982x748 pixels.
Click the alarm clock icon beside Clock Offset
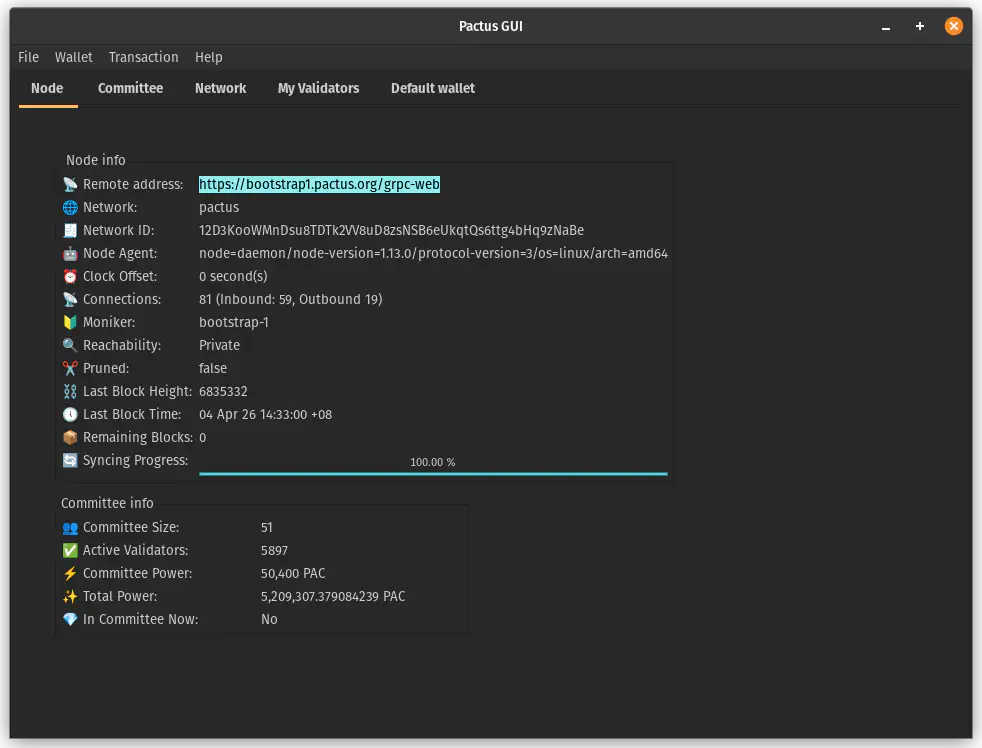point(70,276)
